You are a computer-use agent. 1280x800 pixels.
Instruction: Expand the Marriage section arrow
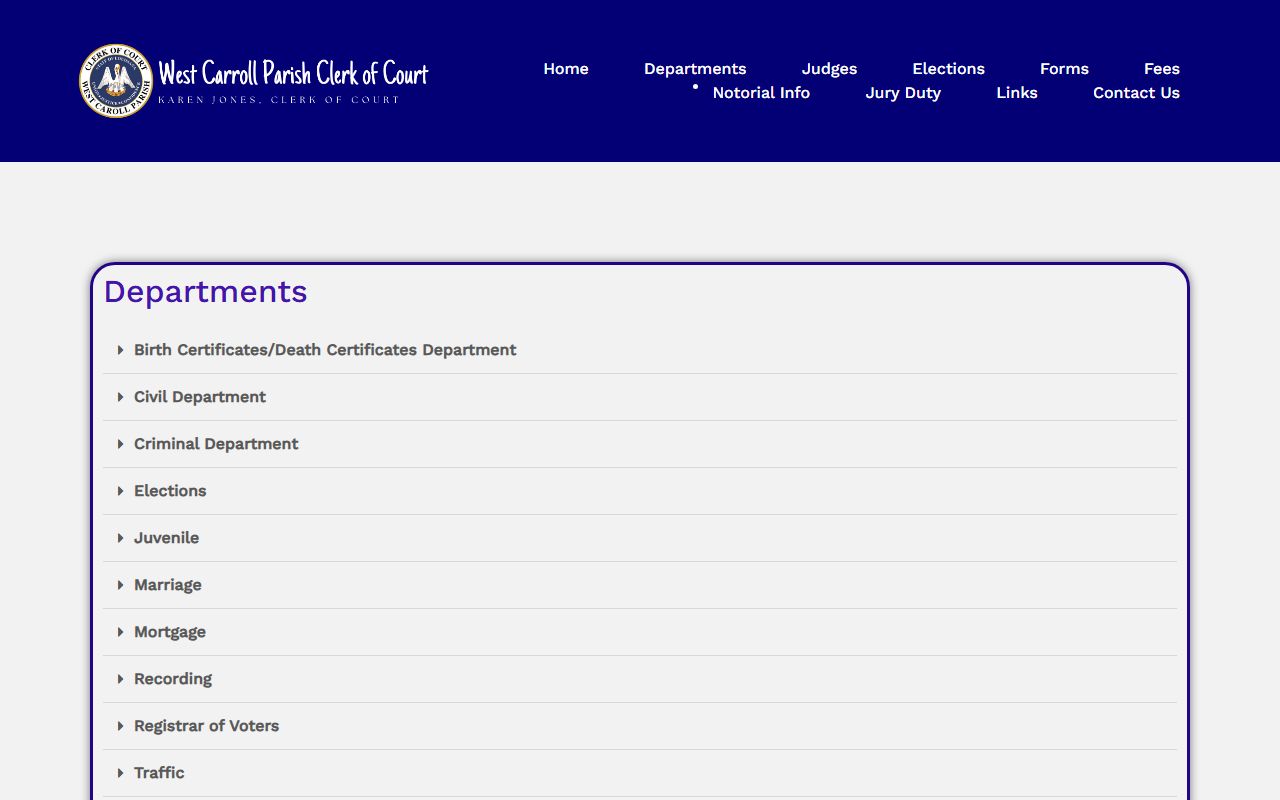120,585
